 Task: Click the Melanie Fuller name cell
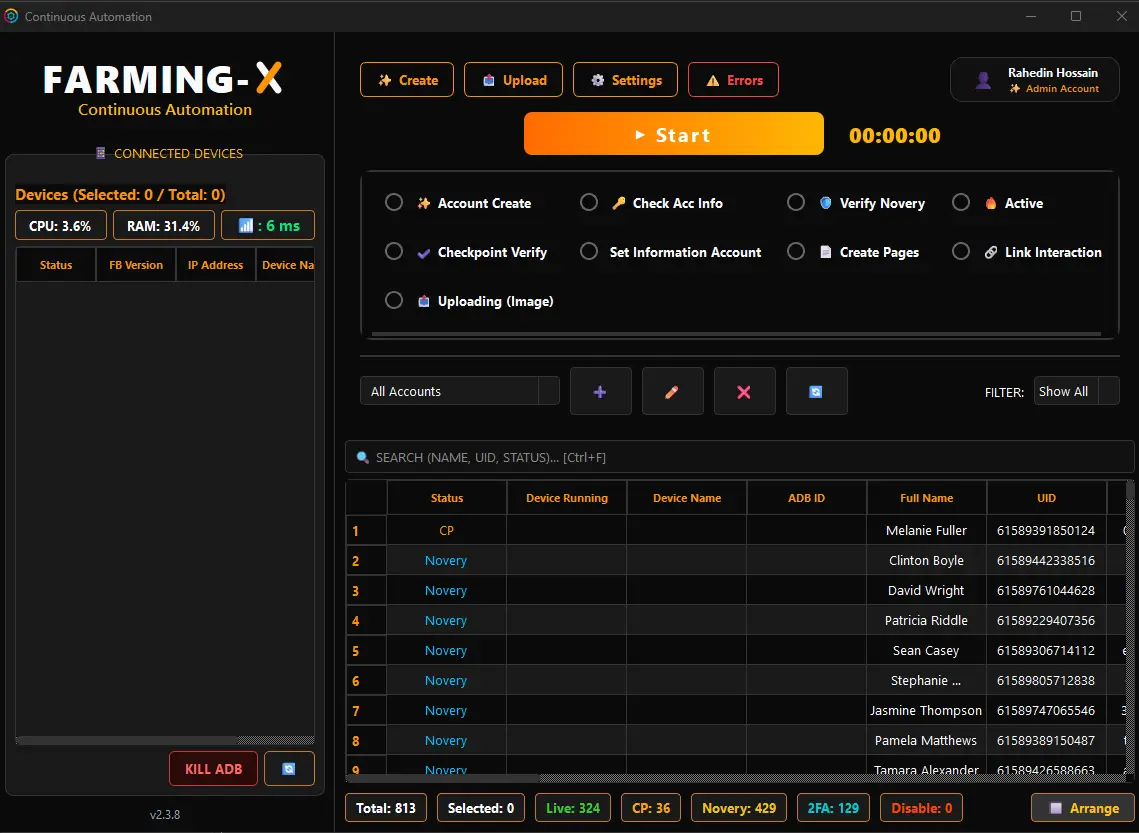click(926, 530)
